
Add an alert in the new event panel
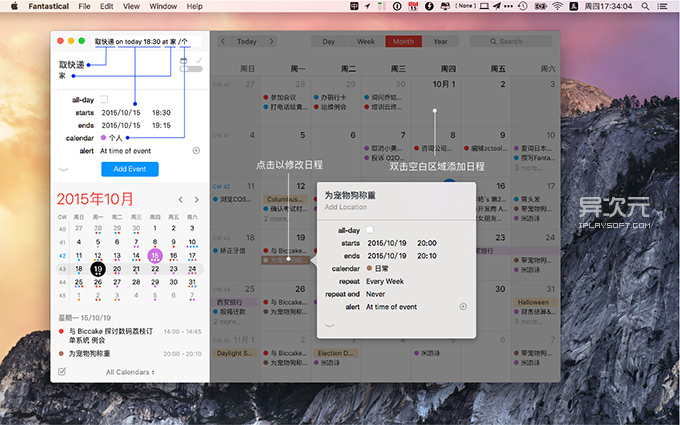pyautogui.click(x=195, y=150)
